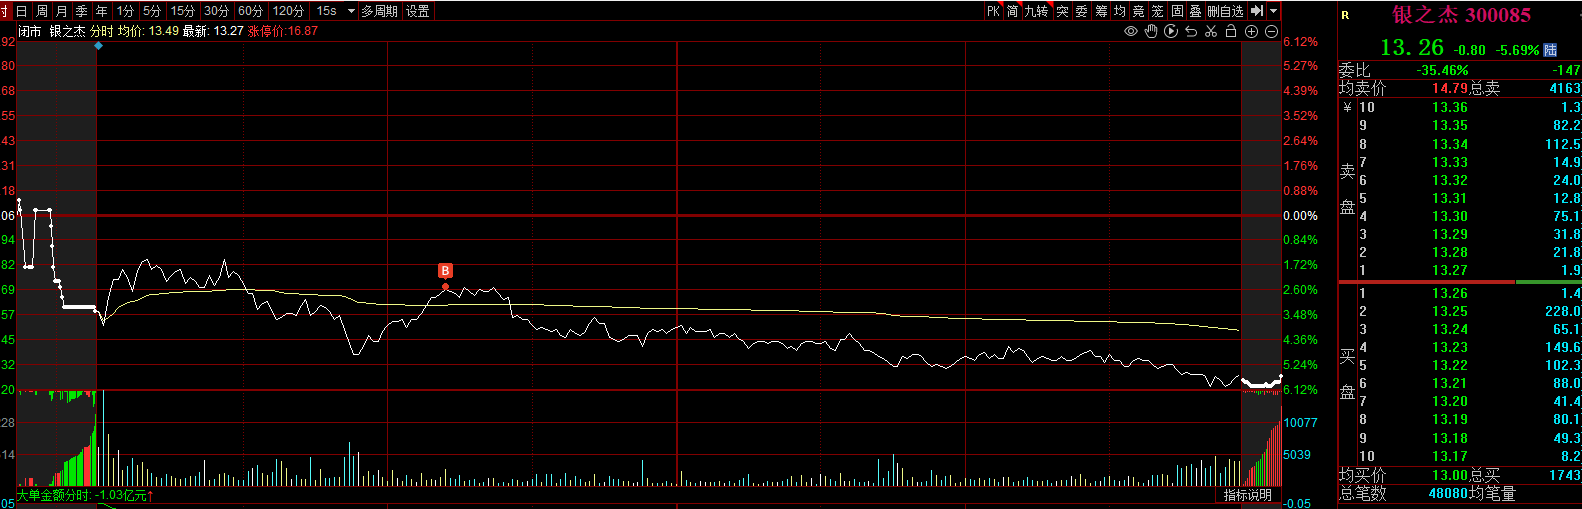Click the red B marker on chart
Viewport: 1582px width, 509px height.
point(445,271)
